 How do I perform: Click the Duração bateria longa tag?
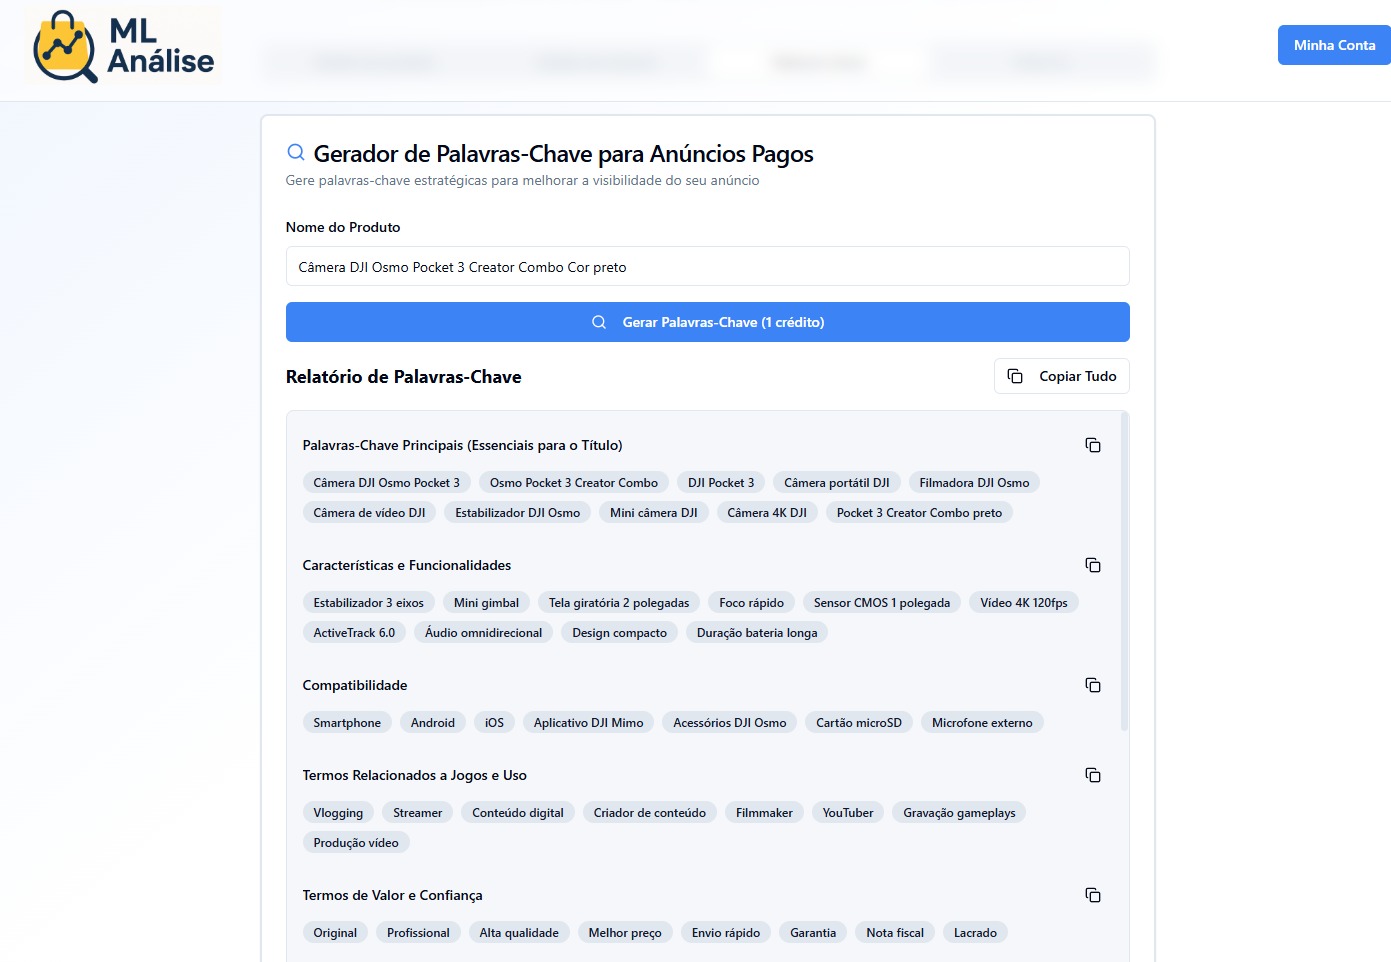757,633
